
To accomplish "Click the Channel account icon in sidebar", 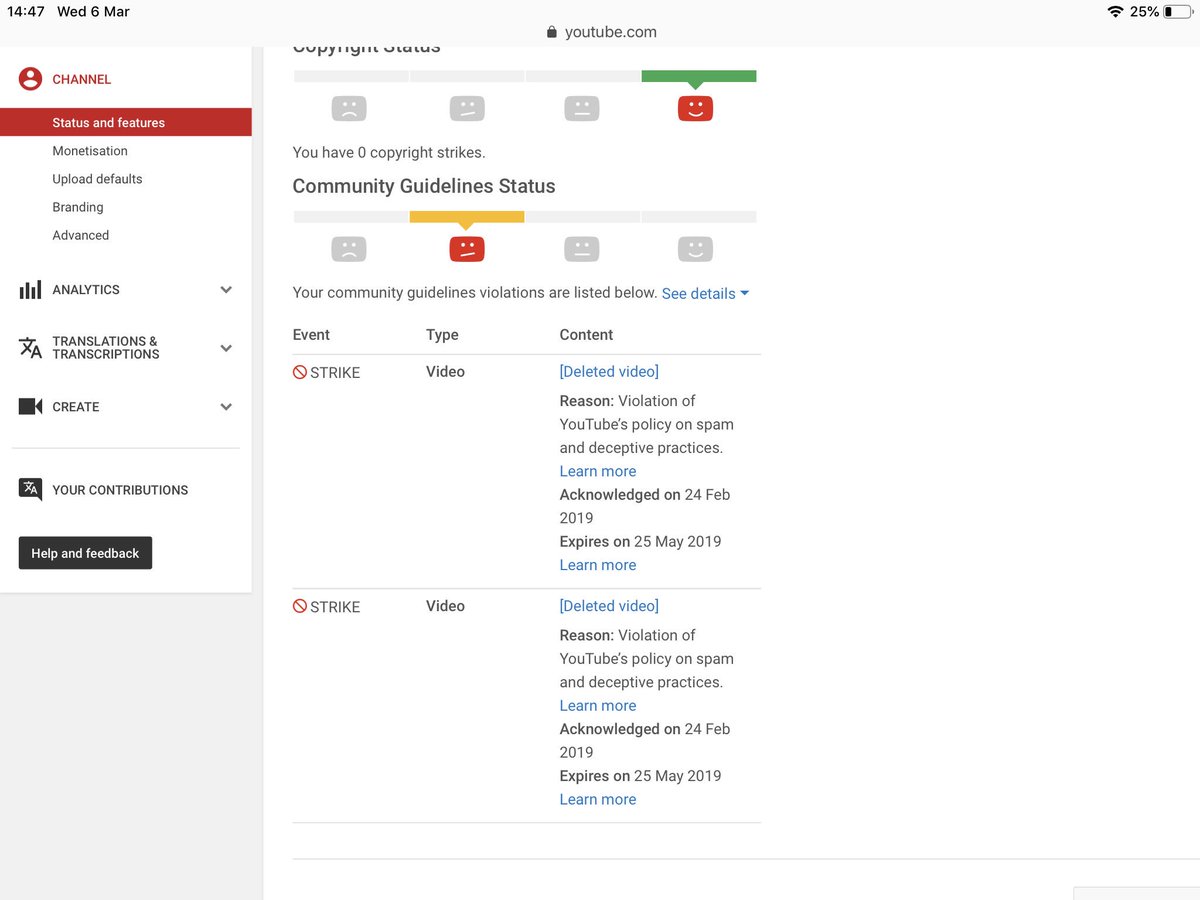I will (x=31, y=79).
